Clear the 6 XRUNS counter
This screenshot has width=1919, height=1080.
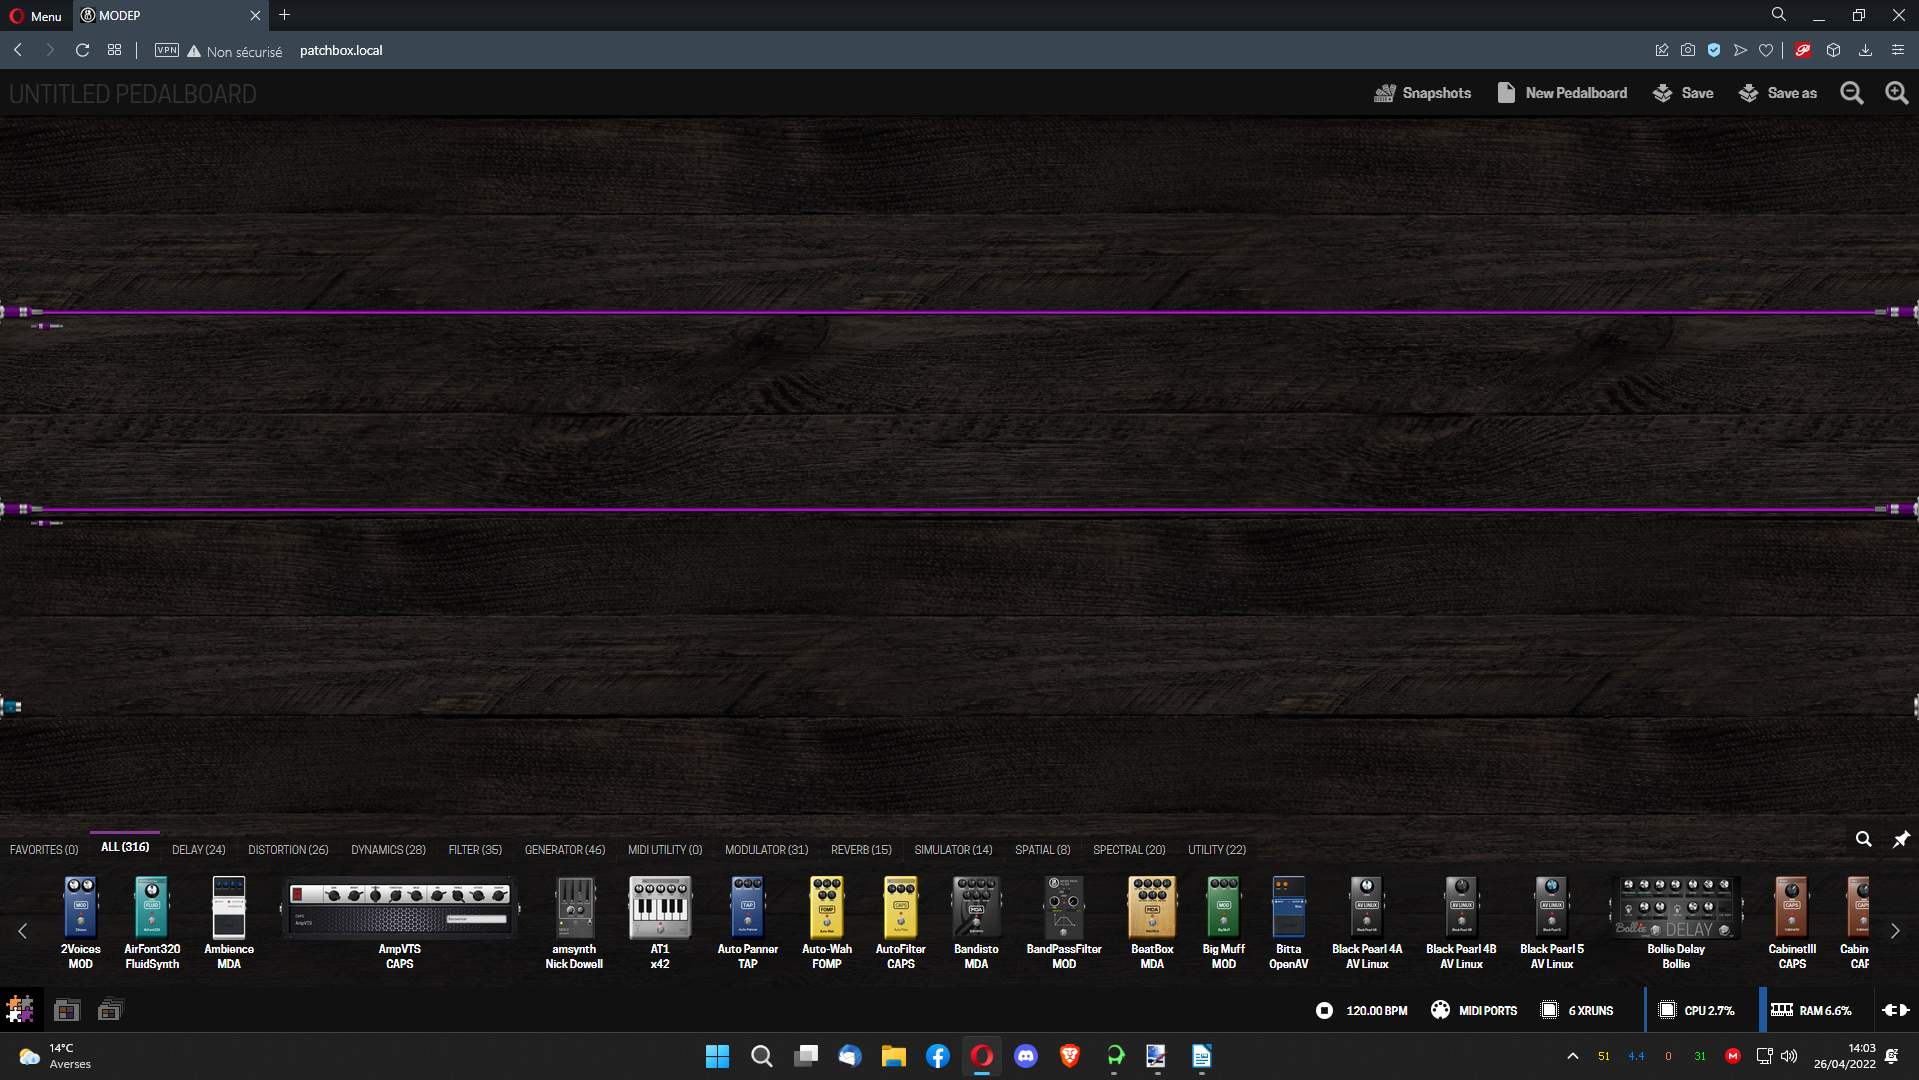point(1577,1011)
